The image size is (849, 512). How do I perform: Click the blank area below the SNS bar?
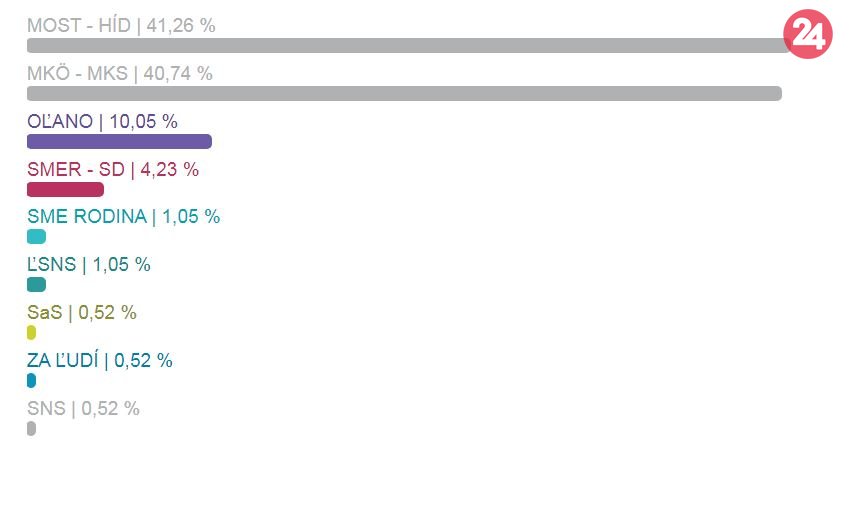(x=400, y=475)
